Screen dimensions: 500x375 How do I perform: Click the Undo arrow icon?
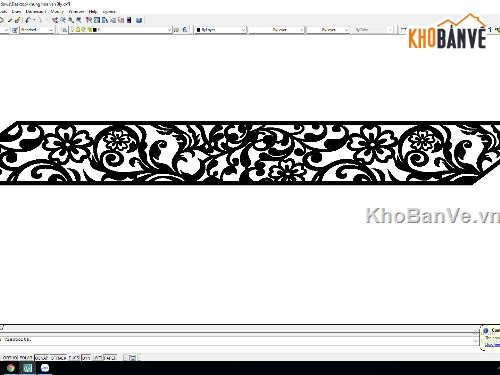[x=28, y=20]
